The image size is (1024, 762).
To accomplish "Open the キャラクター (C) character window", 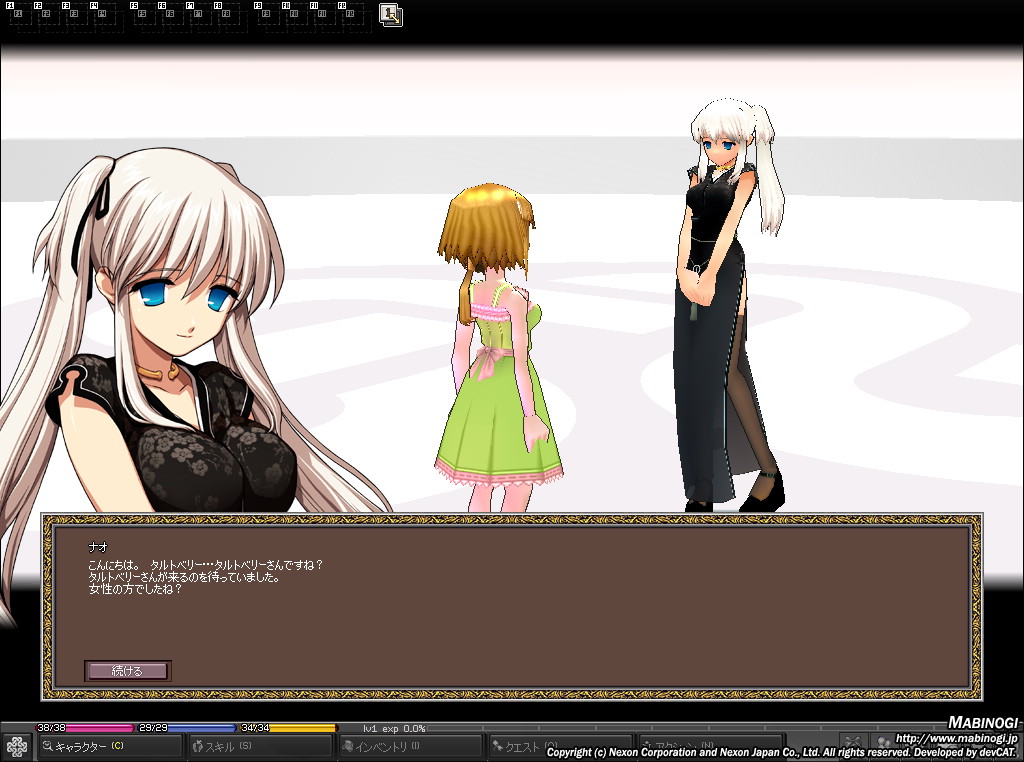I will click(109, 746).
